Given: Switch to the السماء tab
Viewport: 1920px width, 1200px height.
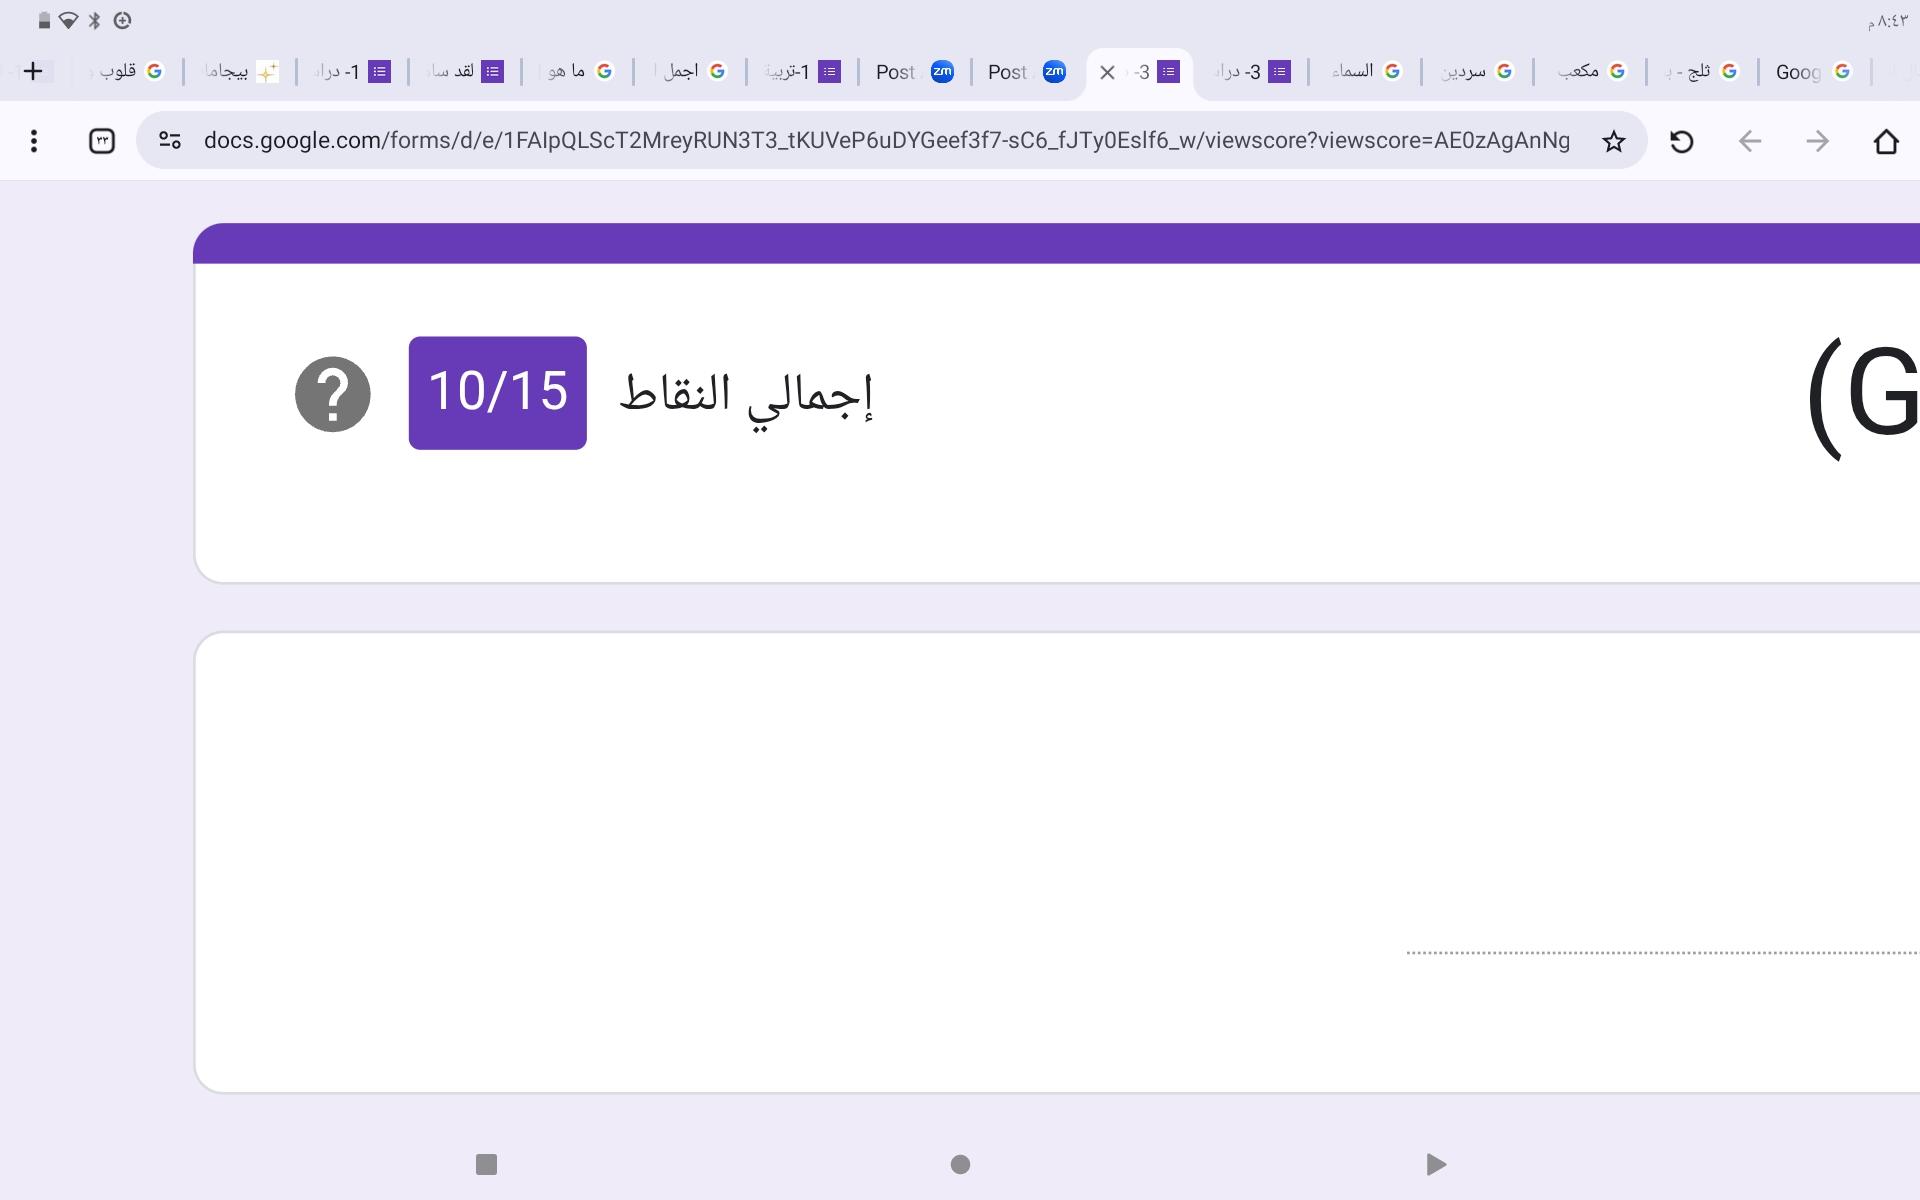Looking at the screenshot, I should pyautogui.click(x=1364, y=72).
